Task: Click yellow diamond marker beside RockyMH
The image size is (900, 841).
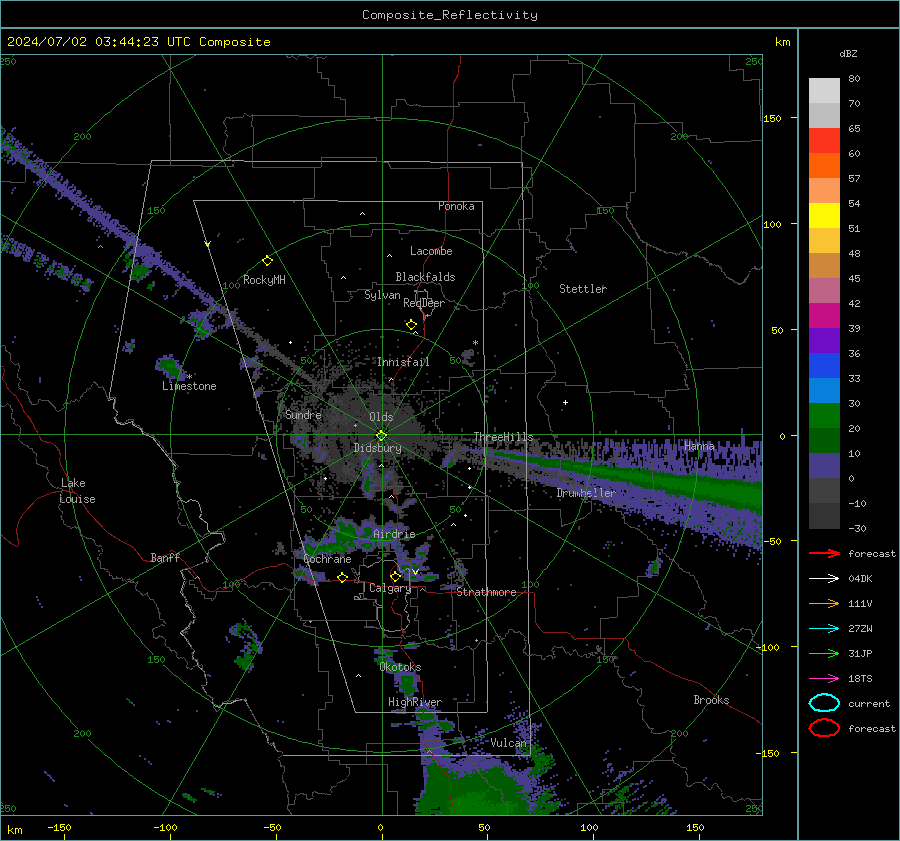Action: click(x=267, y=261)
